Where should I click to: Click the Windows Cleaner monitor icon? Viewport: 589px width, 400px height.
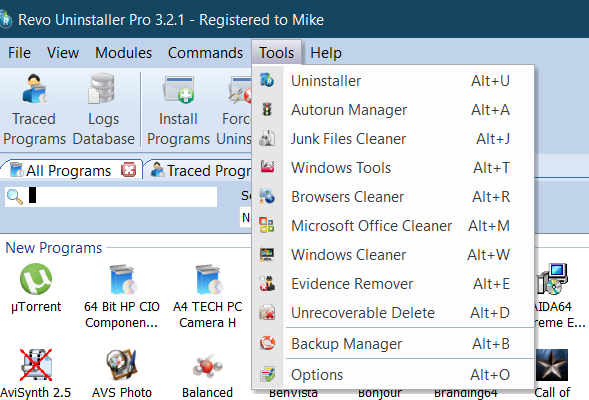[267, 254]
